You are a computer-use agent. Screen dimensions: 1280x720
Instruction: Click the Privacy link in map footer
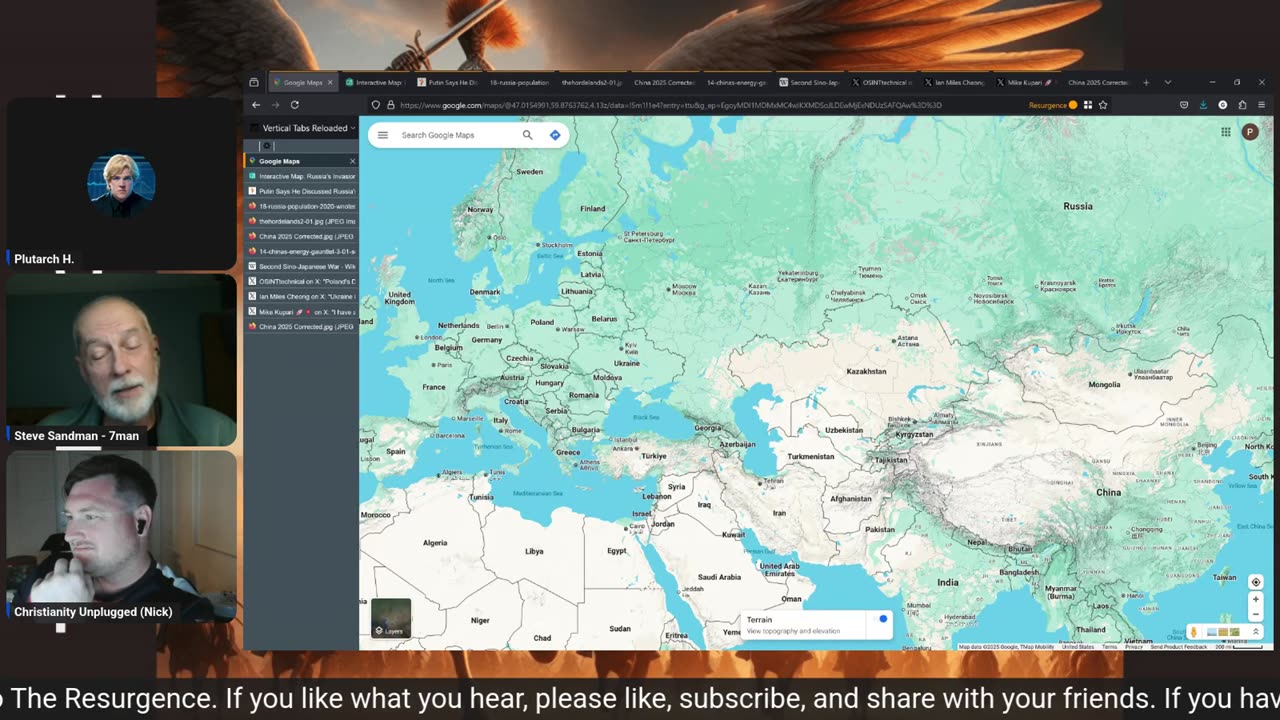[x=1134, y=647]
